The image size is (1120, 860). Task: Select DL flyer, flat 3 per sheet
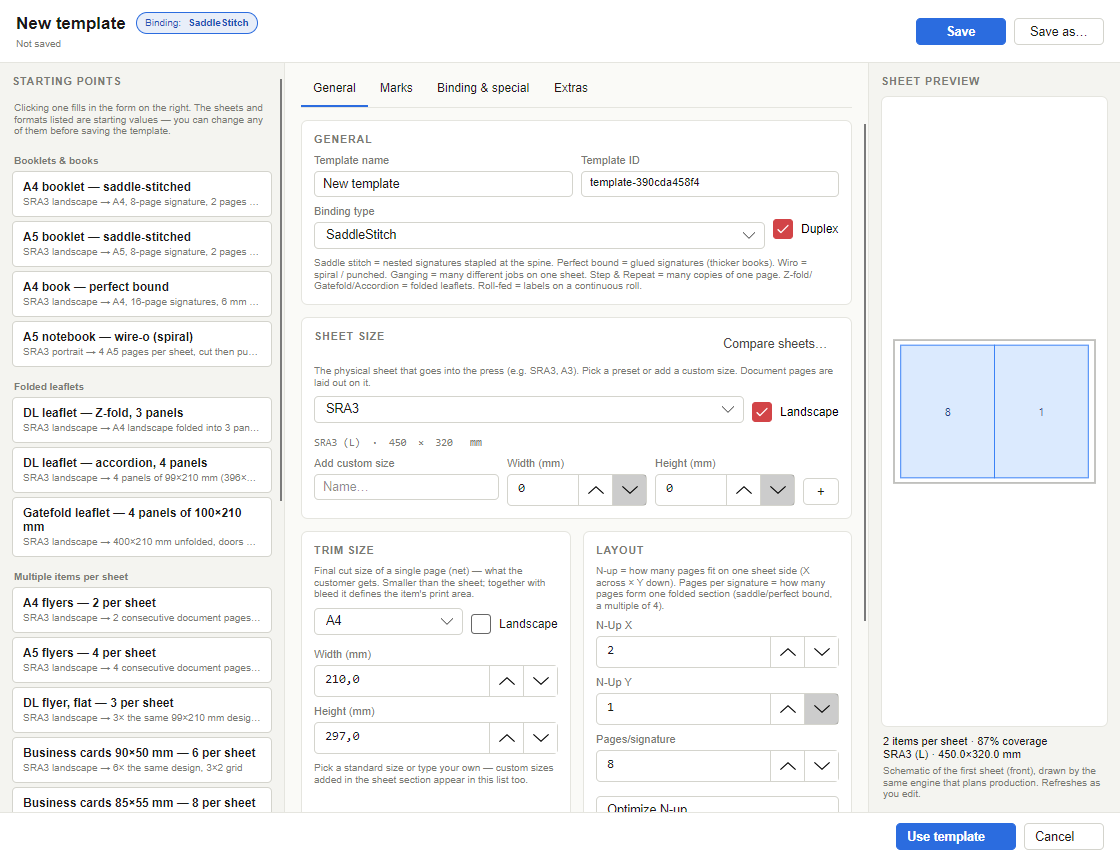click(142, 710)
